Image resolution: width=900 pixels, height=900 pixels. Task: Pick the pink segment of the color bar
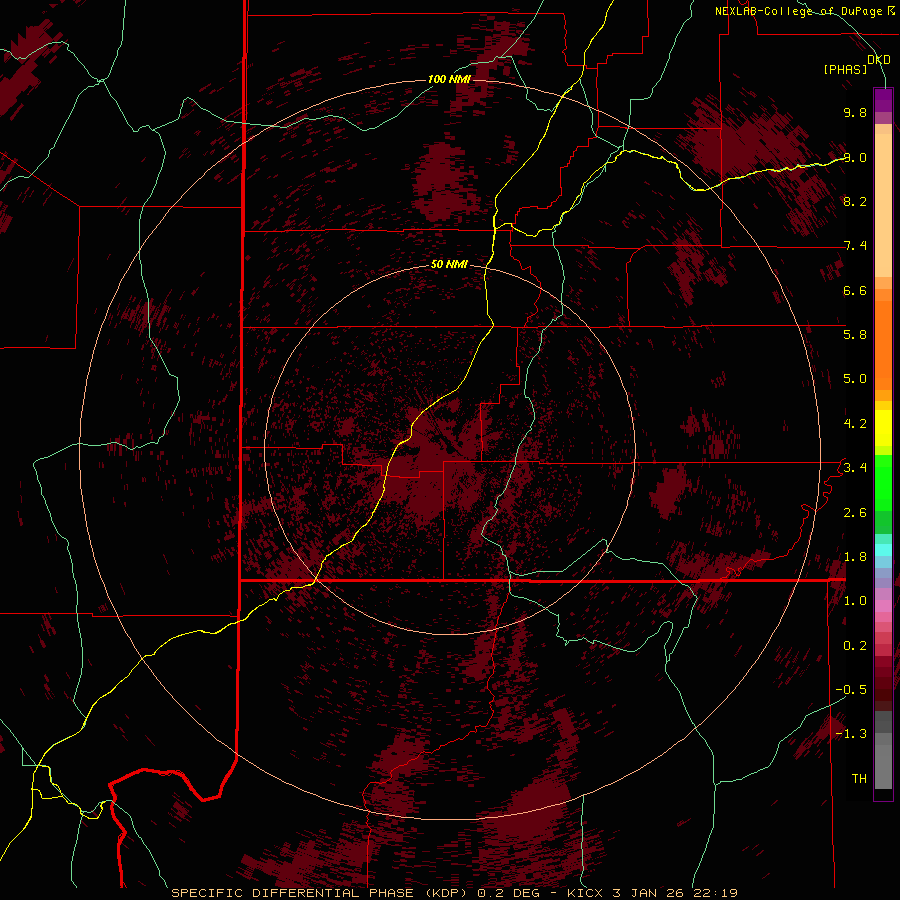click(883, 606)
